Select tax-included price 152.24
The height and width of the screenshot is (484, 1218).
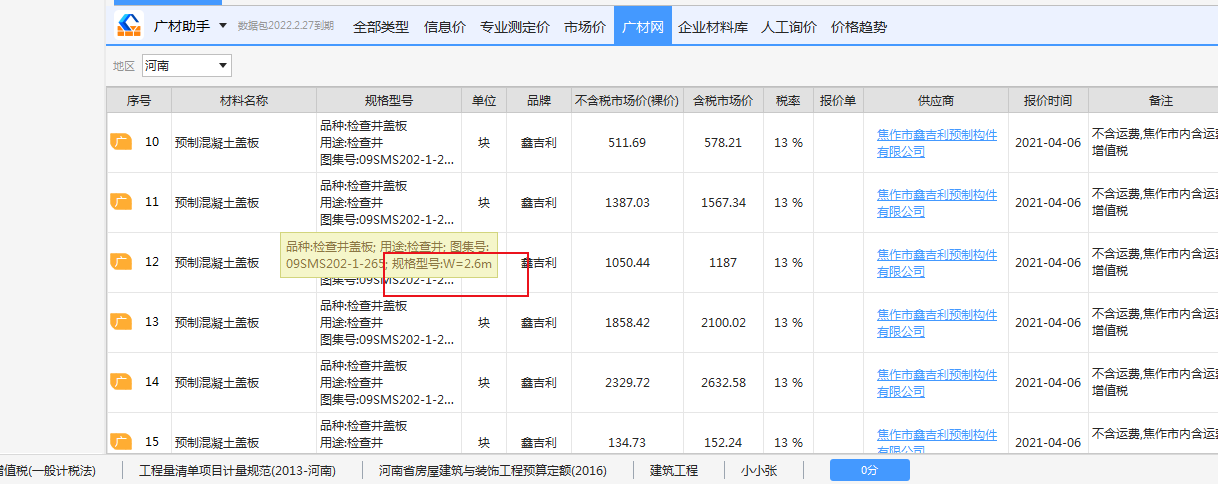(723, 443)
